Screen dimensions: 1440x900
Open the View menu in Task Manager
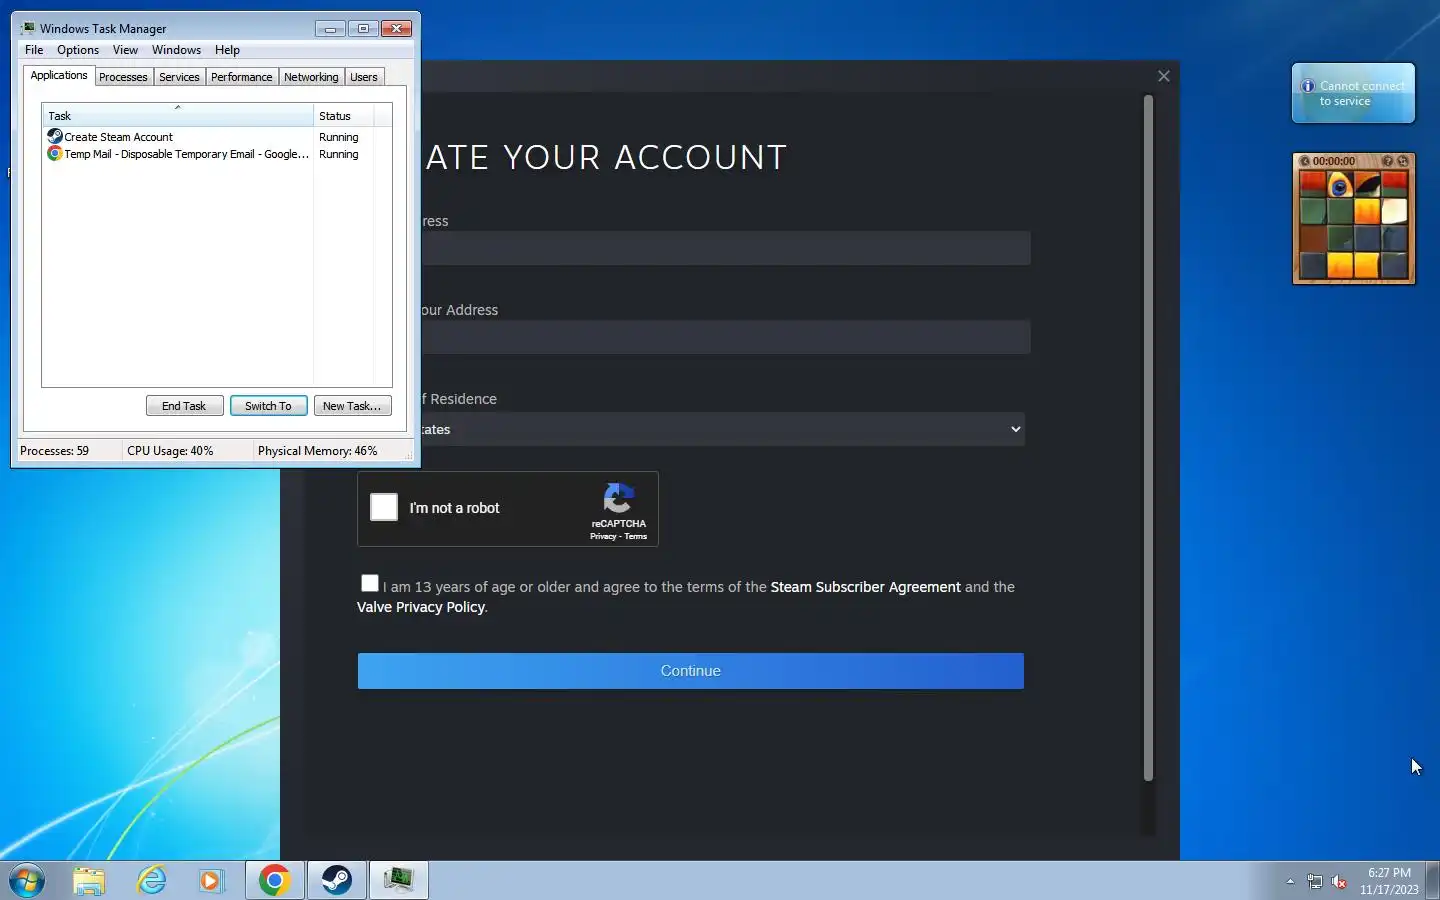tap(125, 50)
